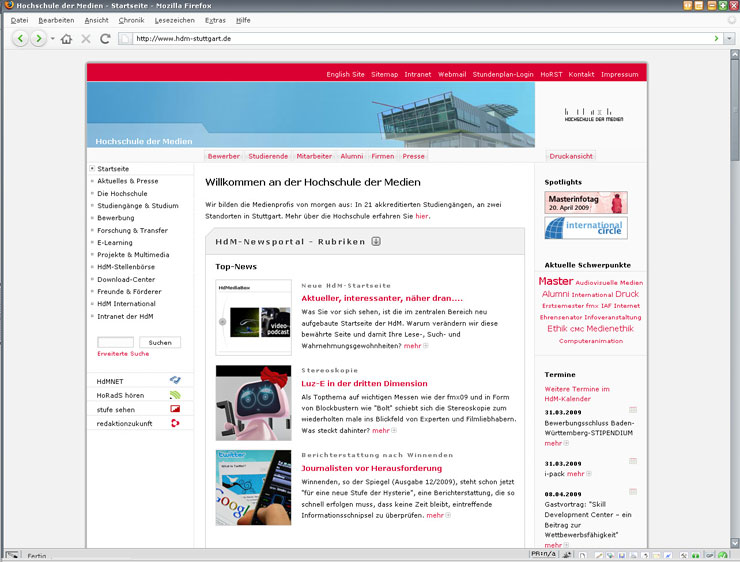
Task: Open the Erweiterte Suche link
Action: 123,353
